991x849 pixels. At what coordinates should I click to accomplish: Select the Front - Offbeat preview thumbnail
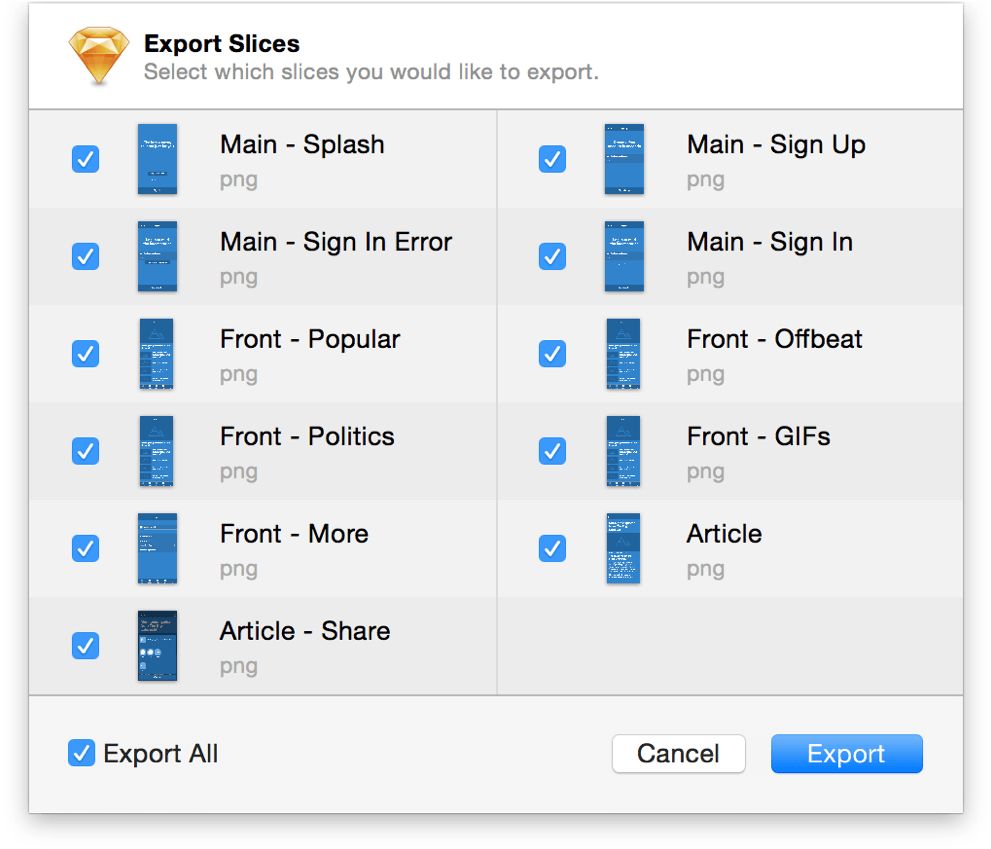[x=624, y=354]
